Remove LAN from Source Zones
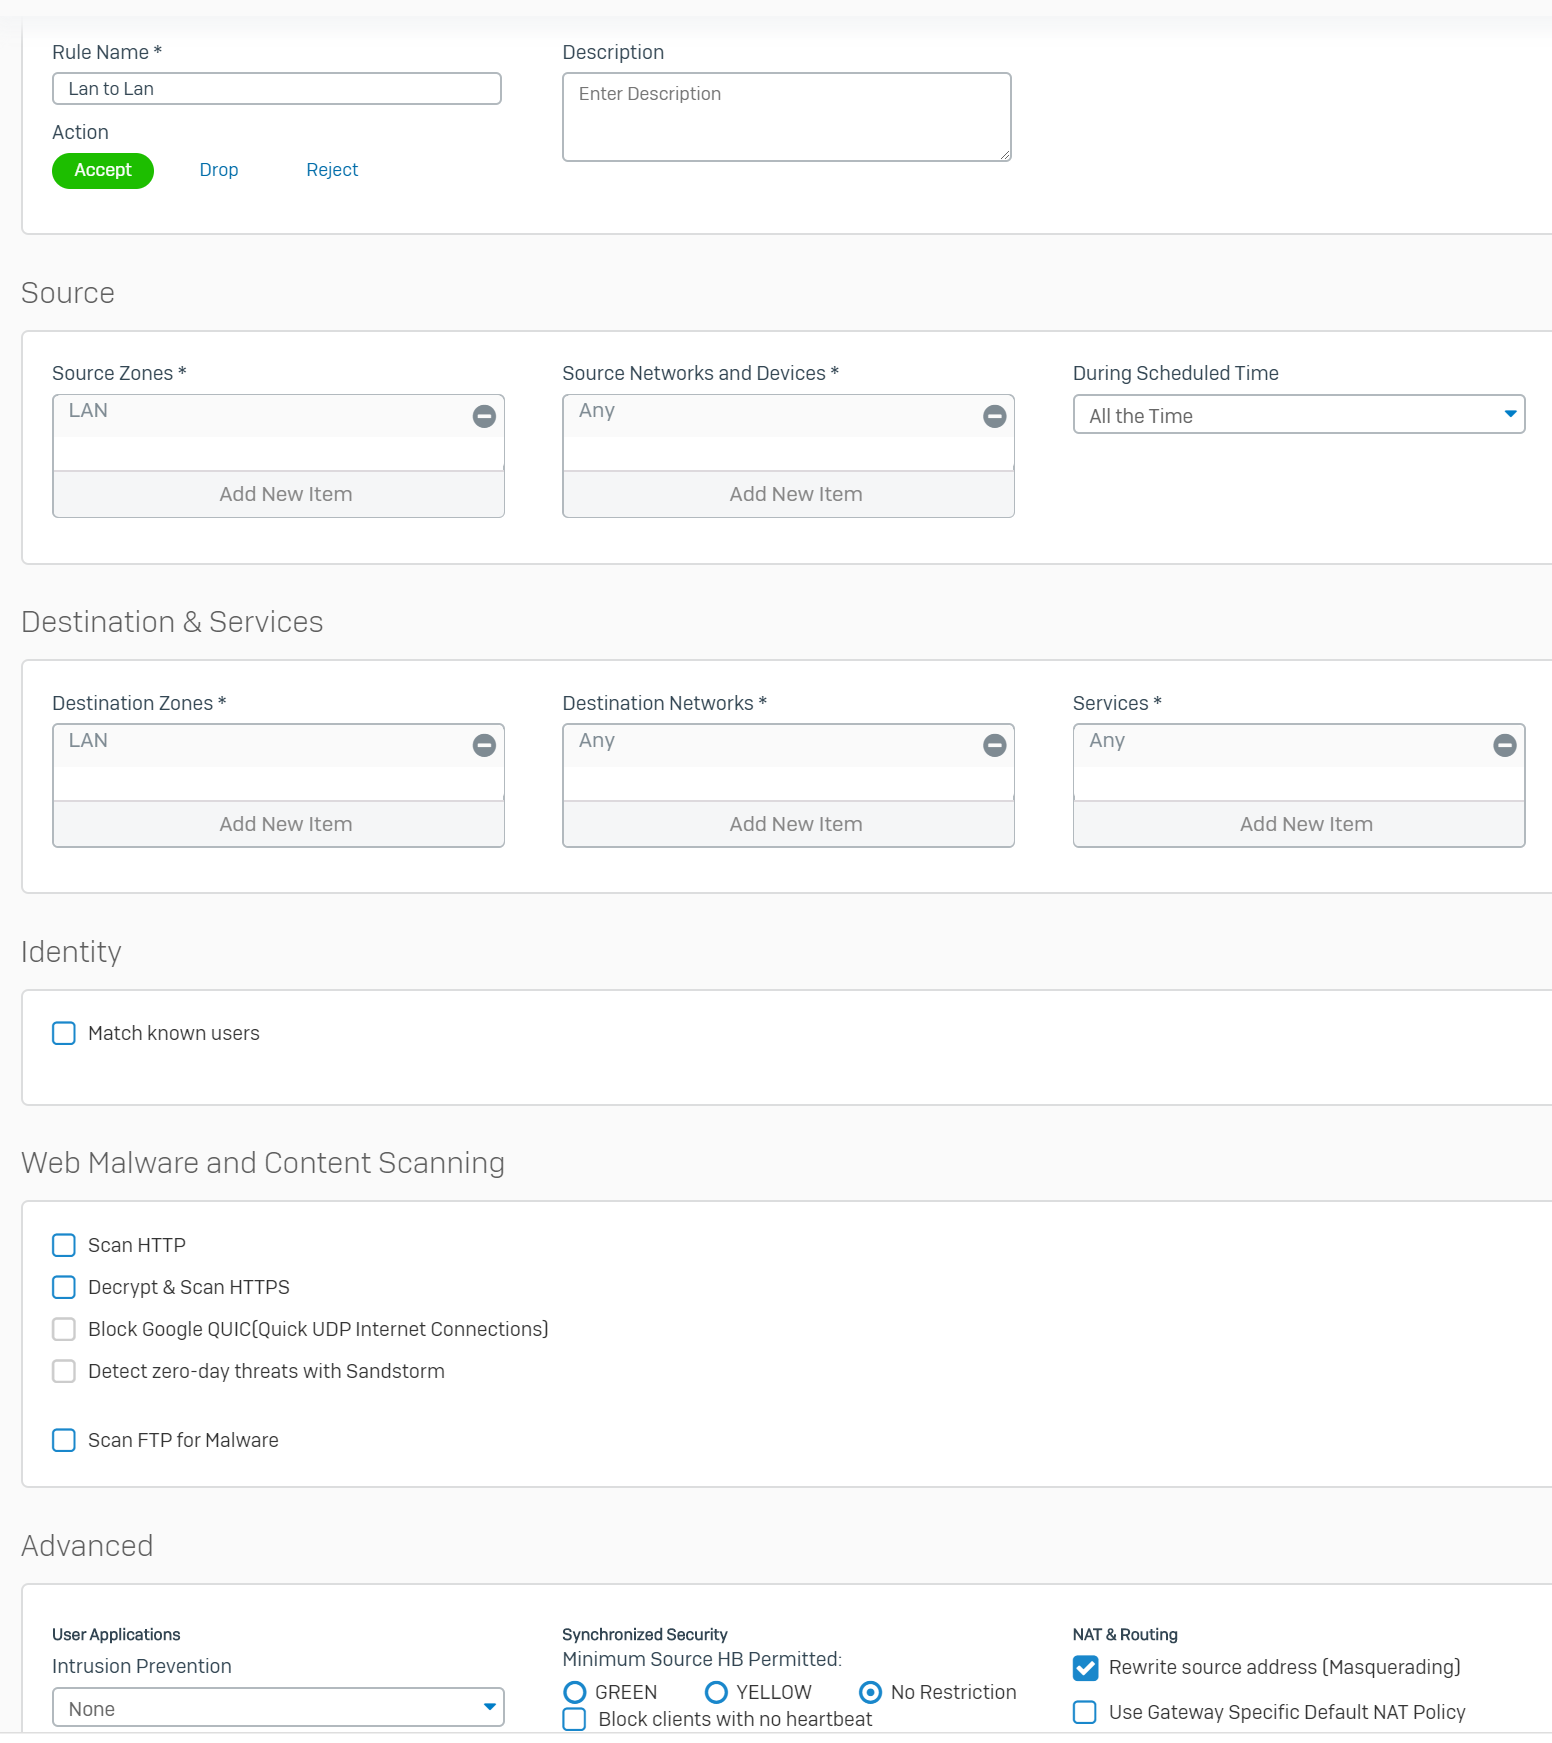The height and width of the screenshot is (1743, 1552). (484, 416)
